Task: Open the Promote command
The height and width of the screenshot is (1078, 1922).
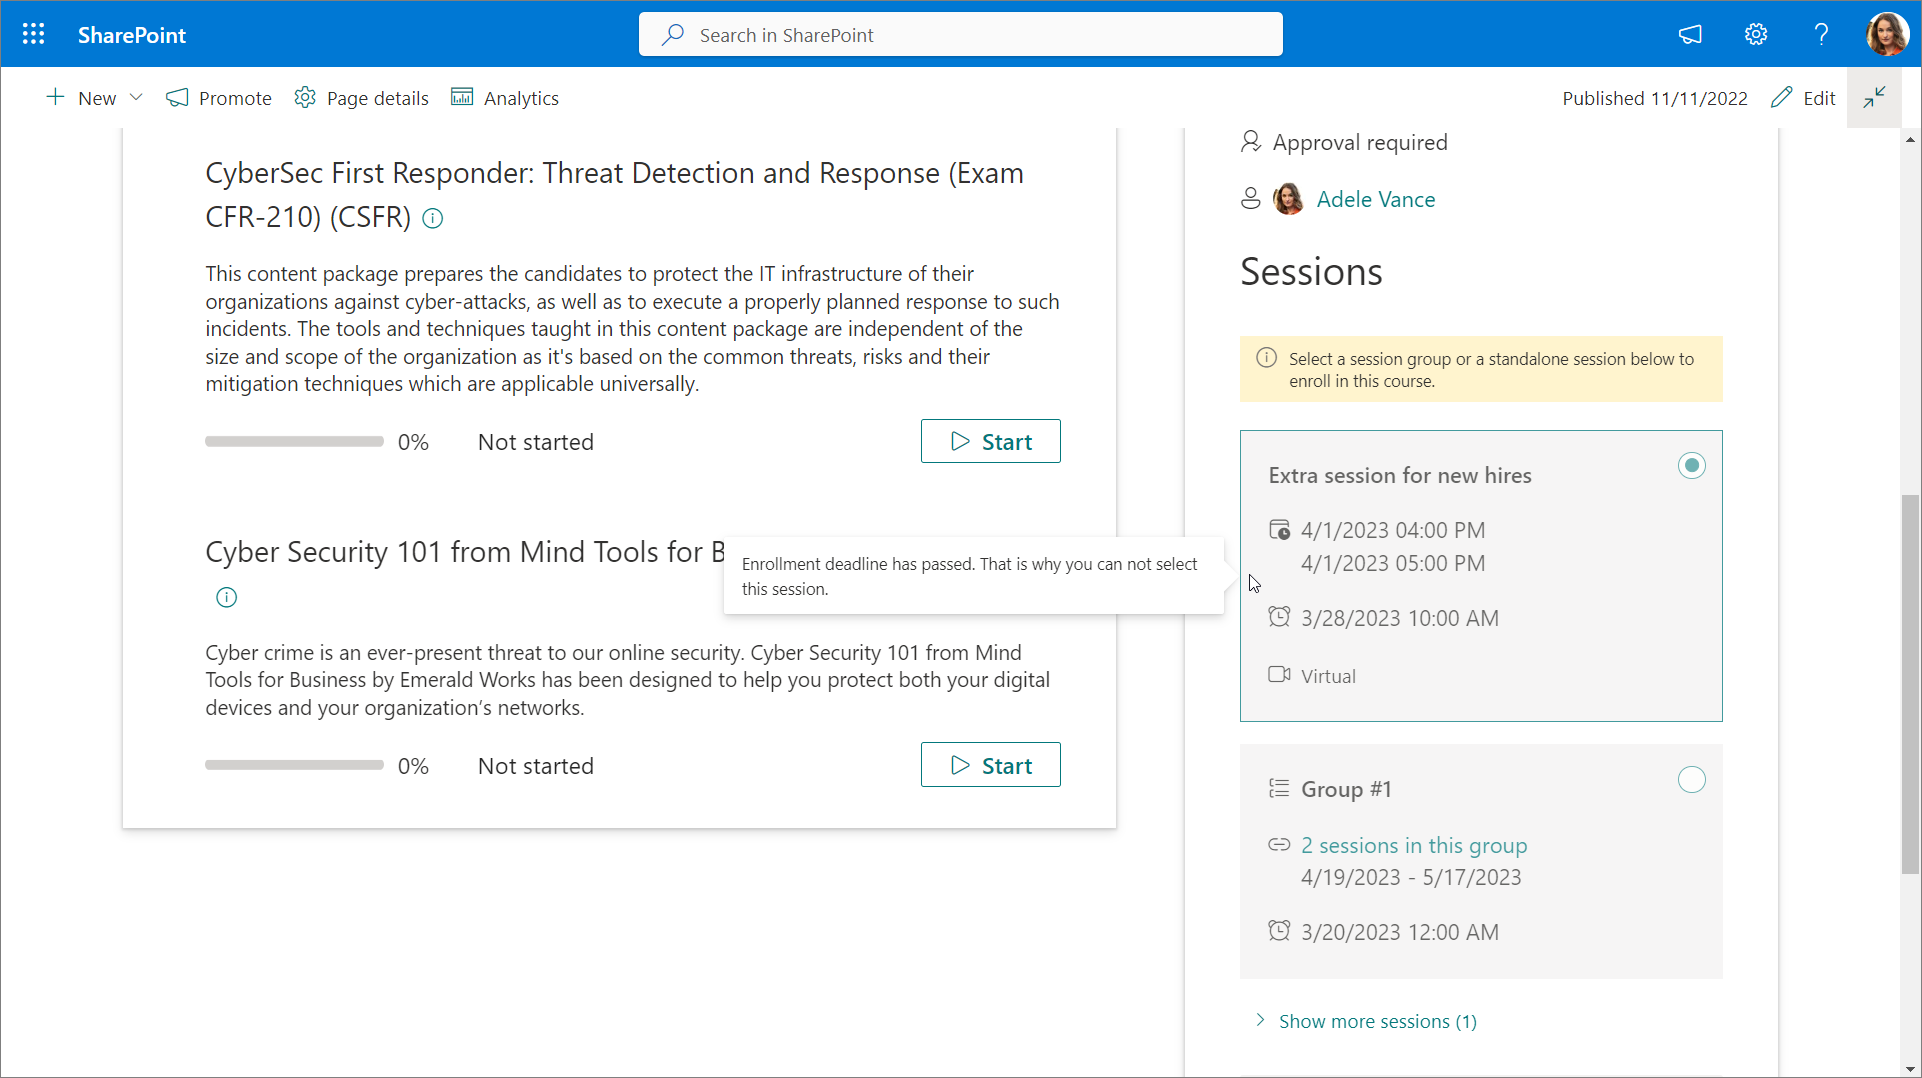Action: pos(219,98)
